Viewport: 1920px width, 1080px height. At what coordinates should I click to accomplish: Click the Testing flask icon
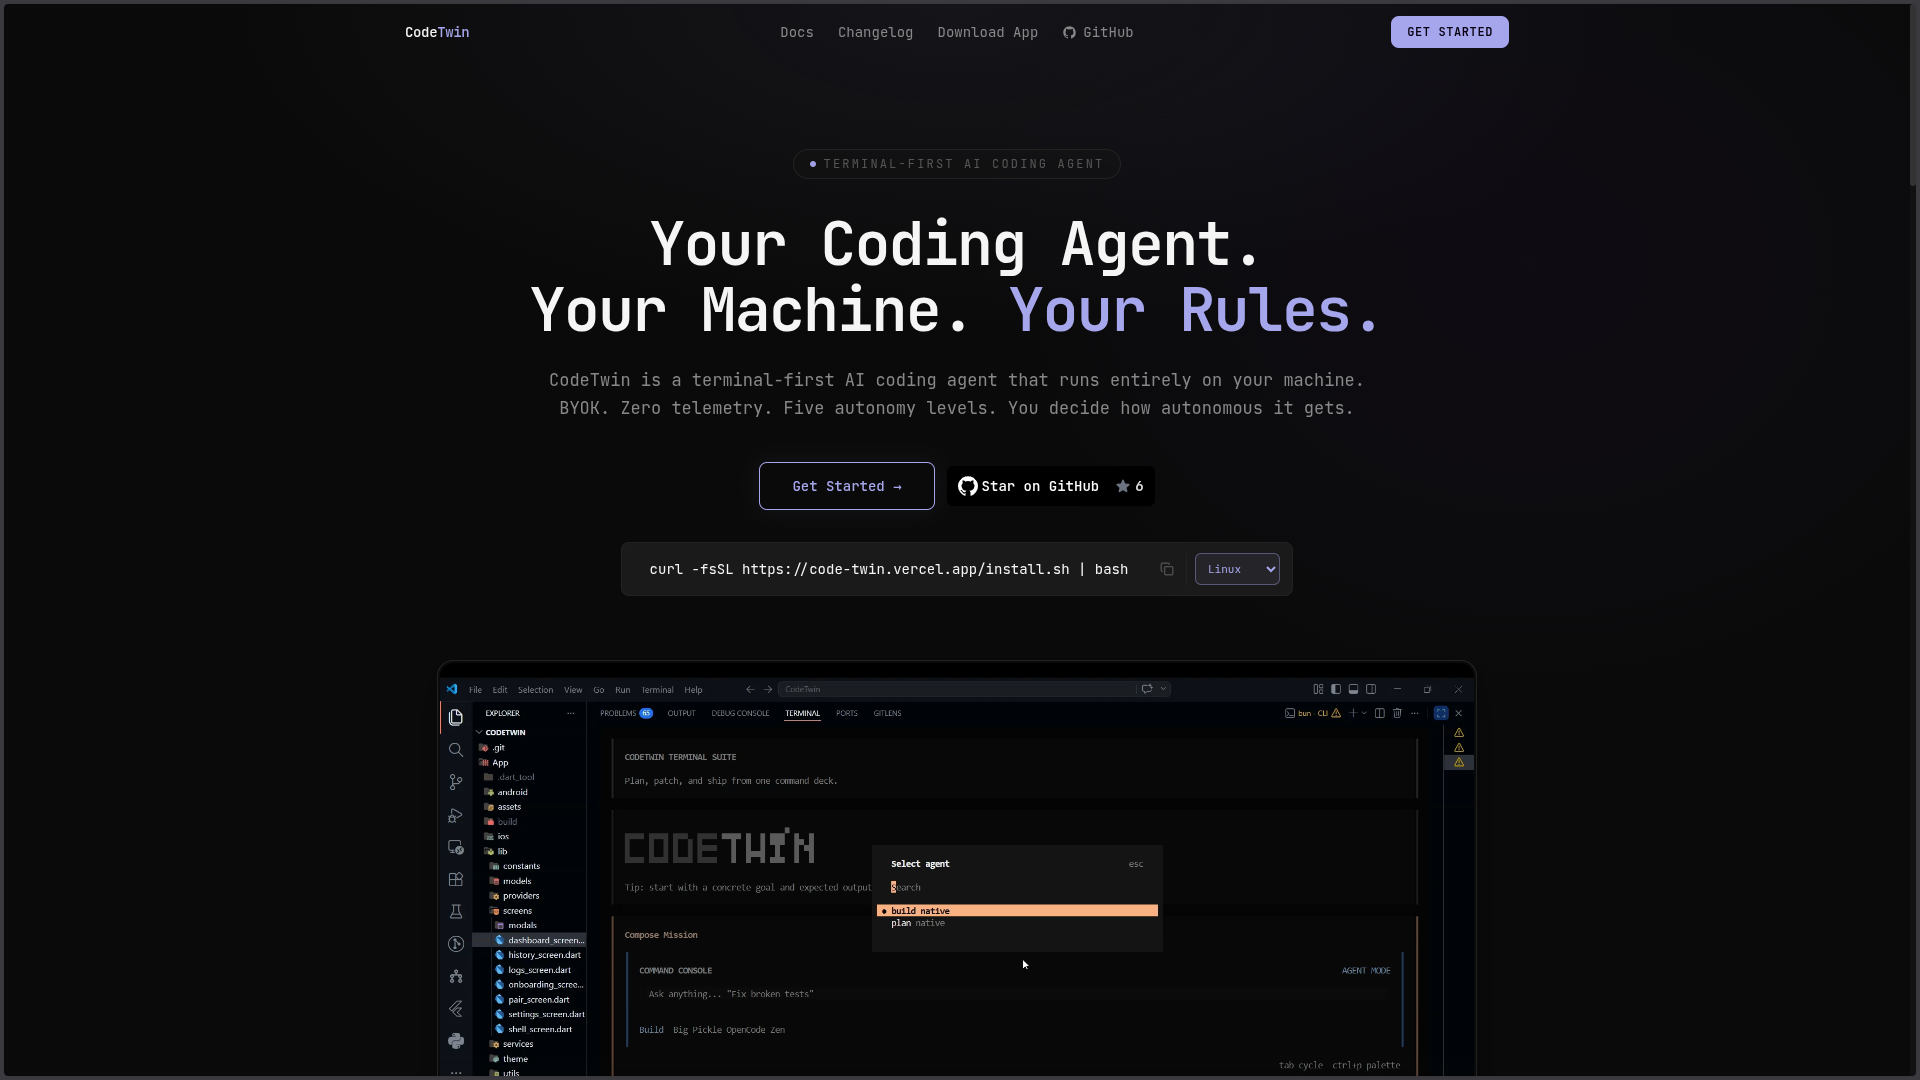pos(456,912)
